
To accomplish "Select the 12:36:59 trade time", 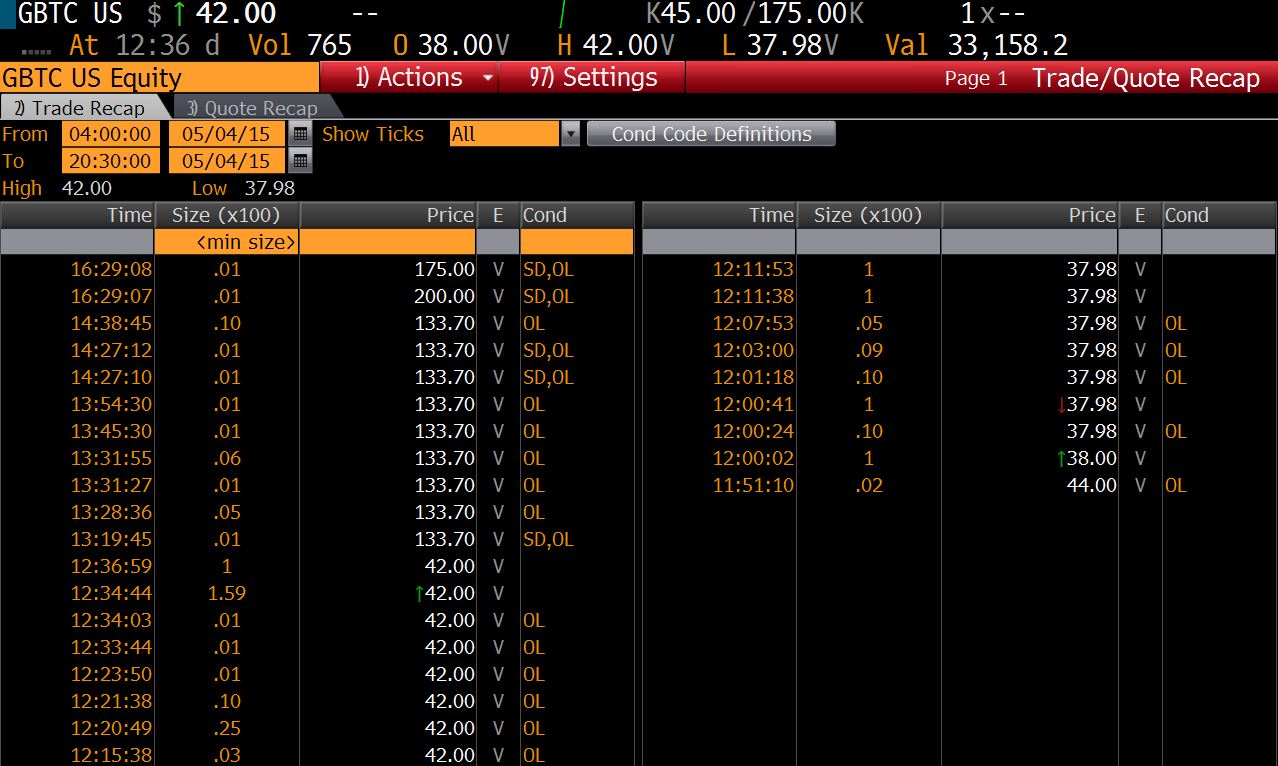I will (111, 566).
